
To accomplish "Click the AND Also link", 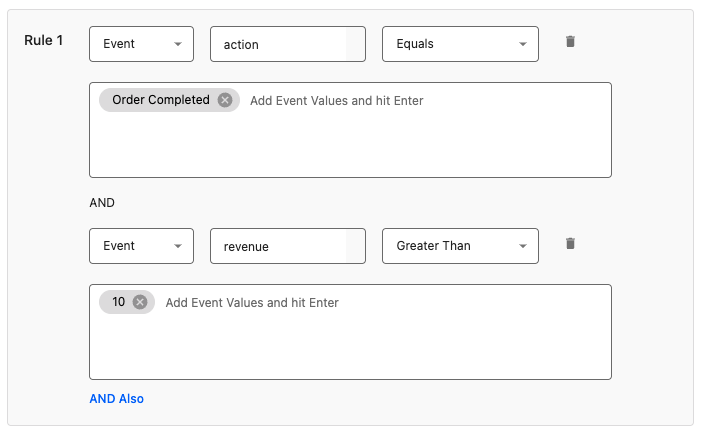I will tap(116, 399).
